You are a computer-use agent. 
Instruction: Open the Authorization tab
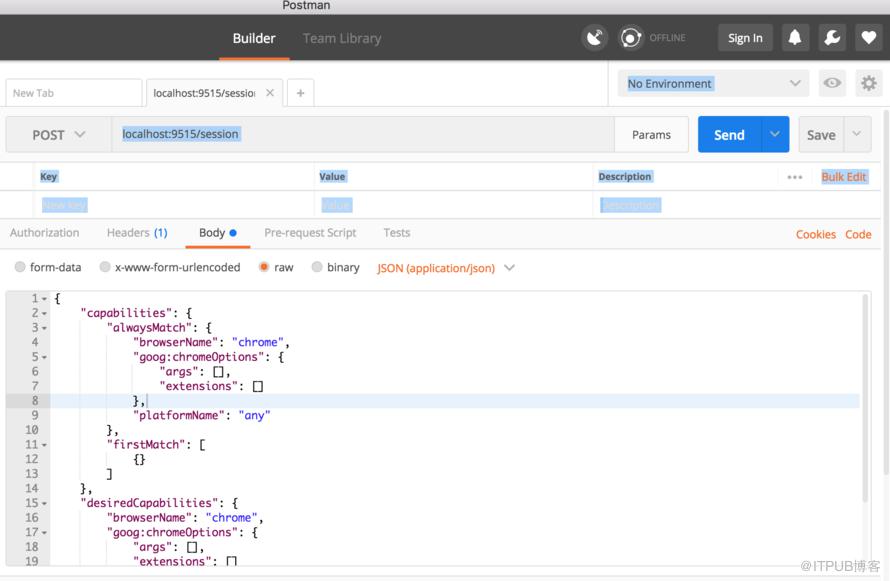tap(44, 233)
